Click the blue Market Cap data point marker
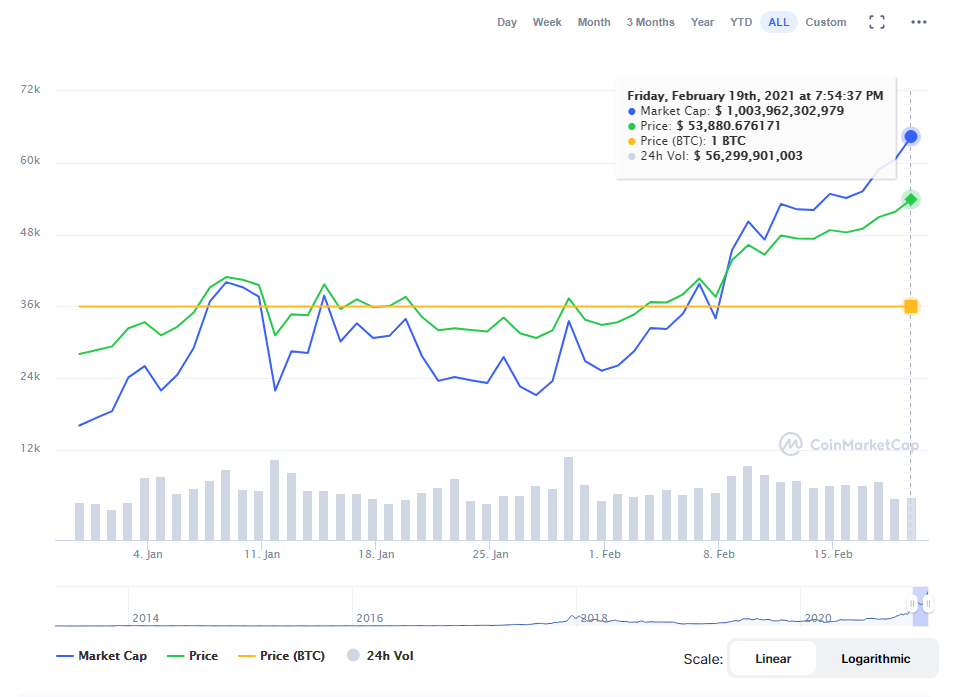Image resolution: width=956 pixels, height=697 pixels. pyautogui.click(x=911, y=136)
